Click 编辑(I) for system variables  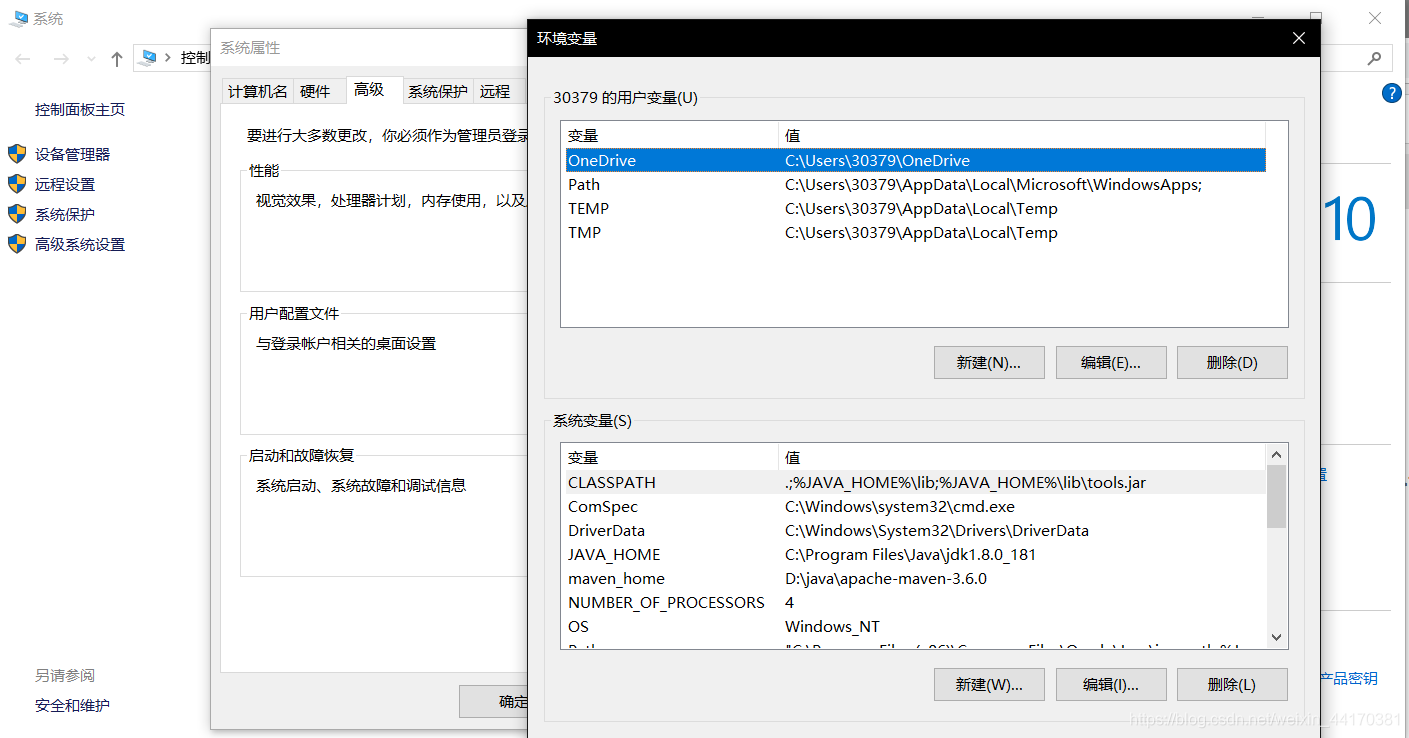click(1111, 684)
